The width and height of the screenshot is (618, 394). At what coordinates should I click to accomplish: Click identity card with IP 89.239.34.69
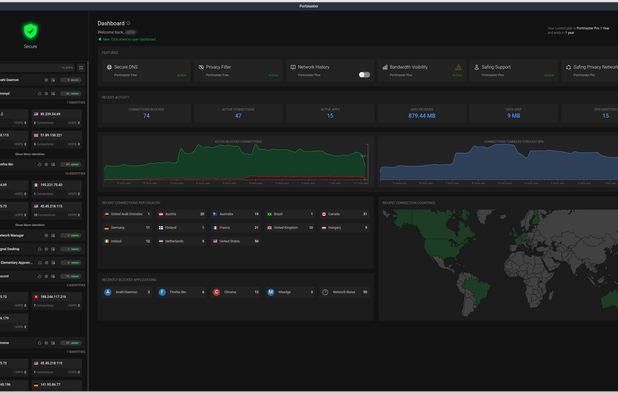click(x=57, y=118)
